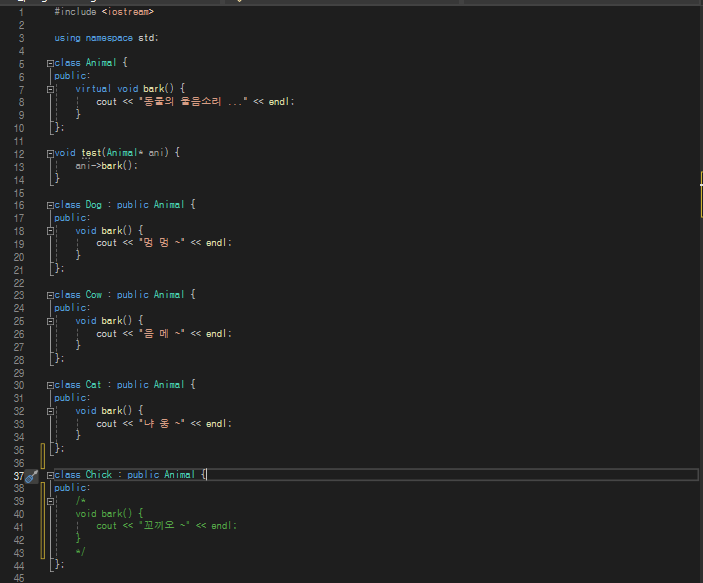The width and height of the screenshot is (703, 583).
Task: Collapse the comment block in class Chick
Action: point(50,501)
